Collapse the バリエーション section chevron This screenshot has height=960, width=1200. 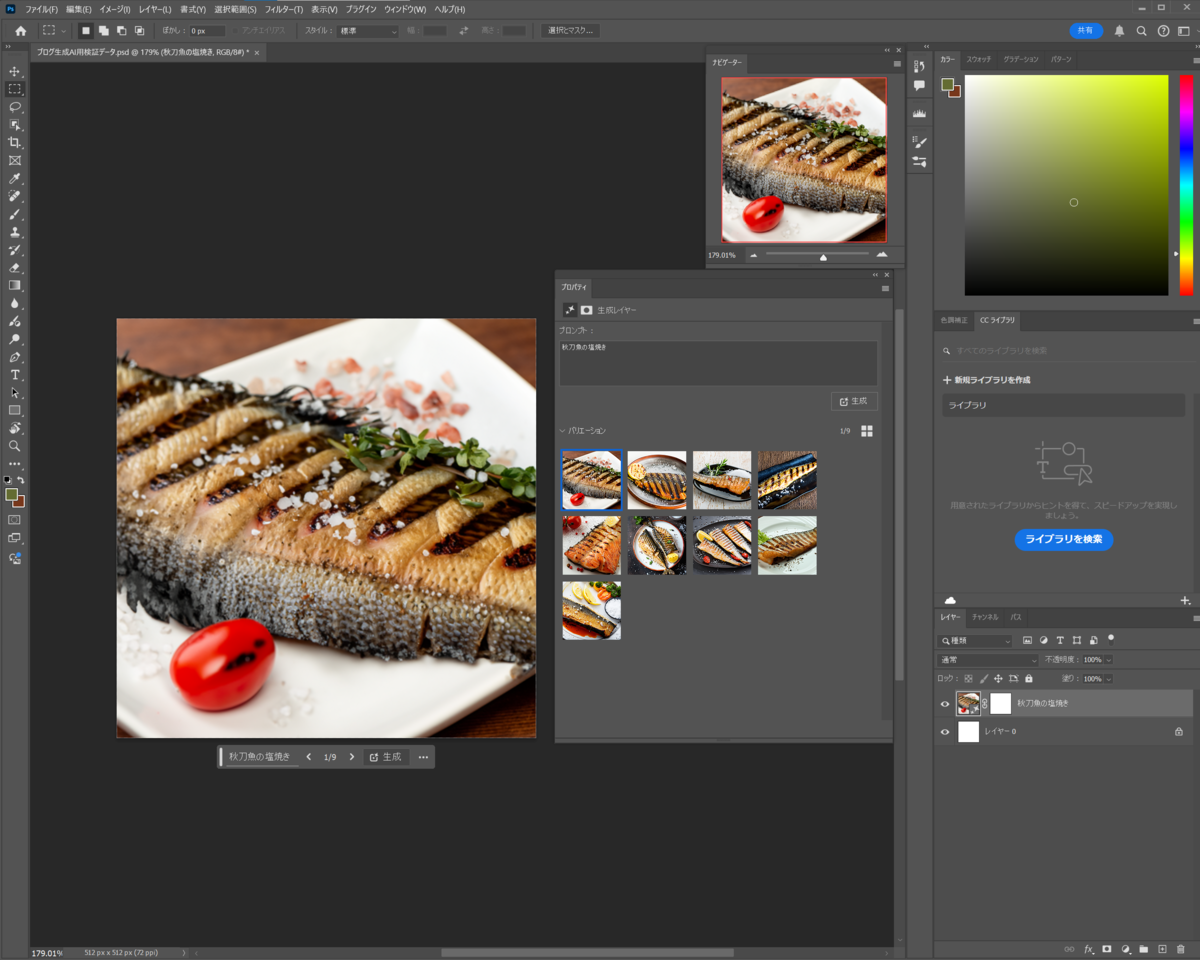coord(563,431)
